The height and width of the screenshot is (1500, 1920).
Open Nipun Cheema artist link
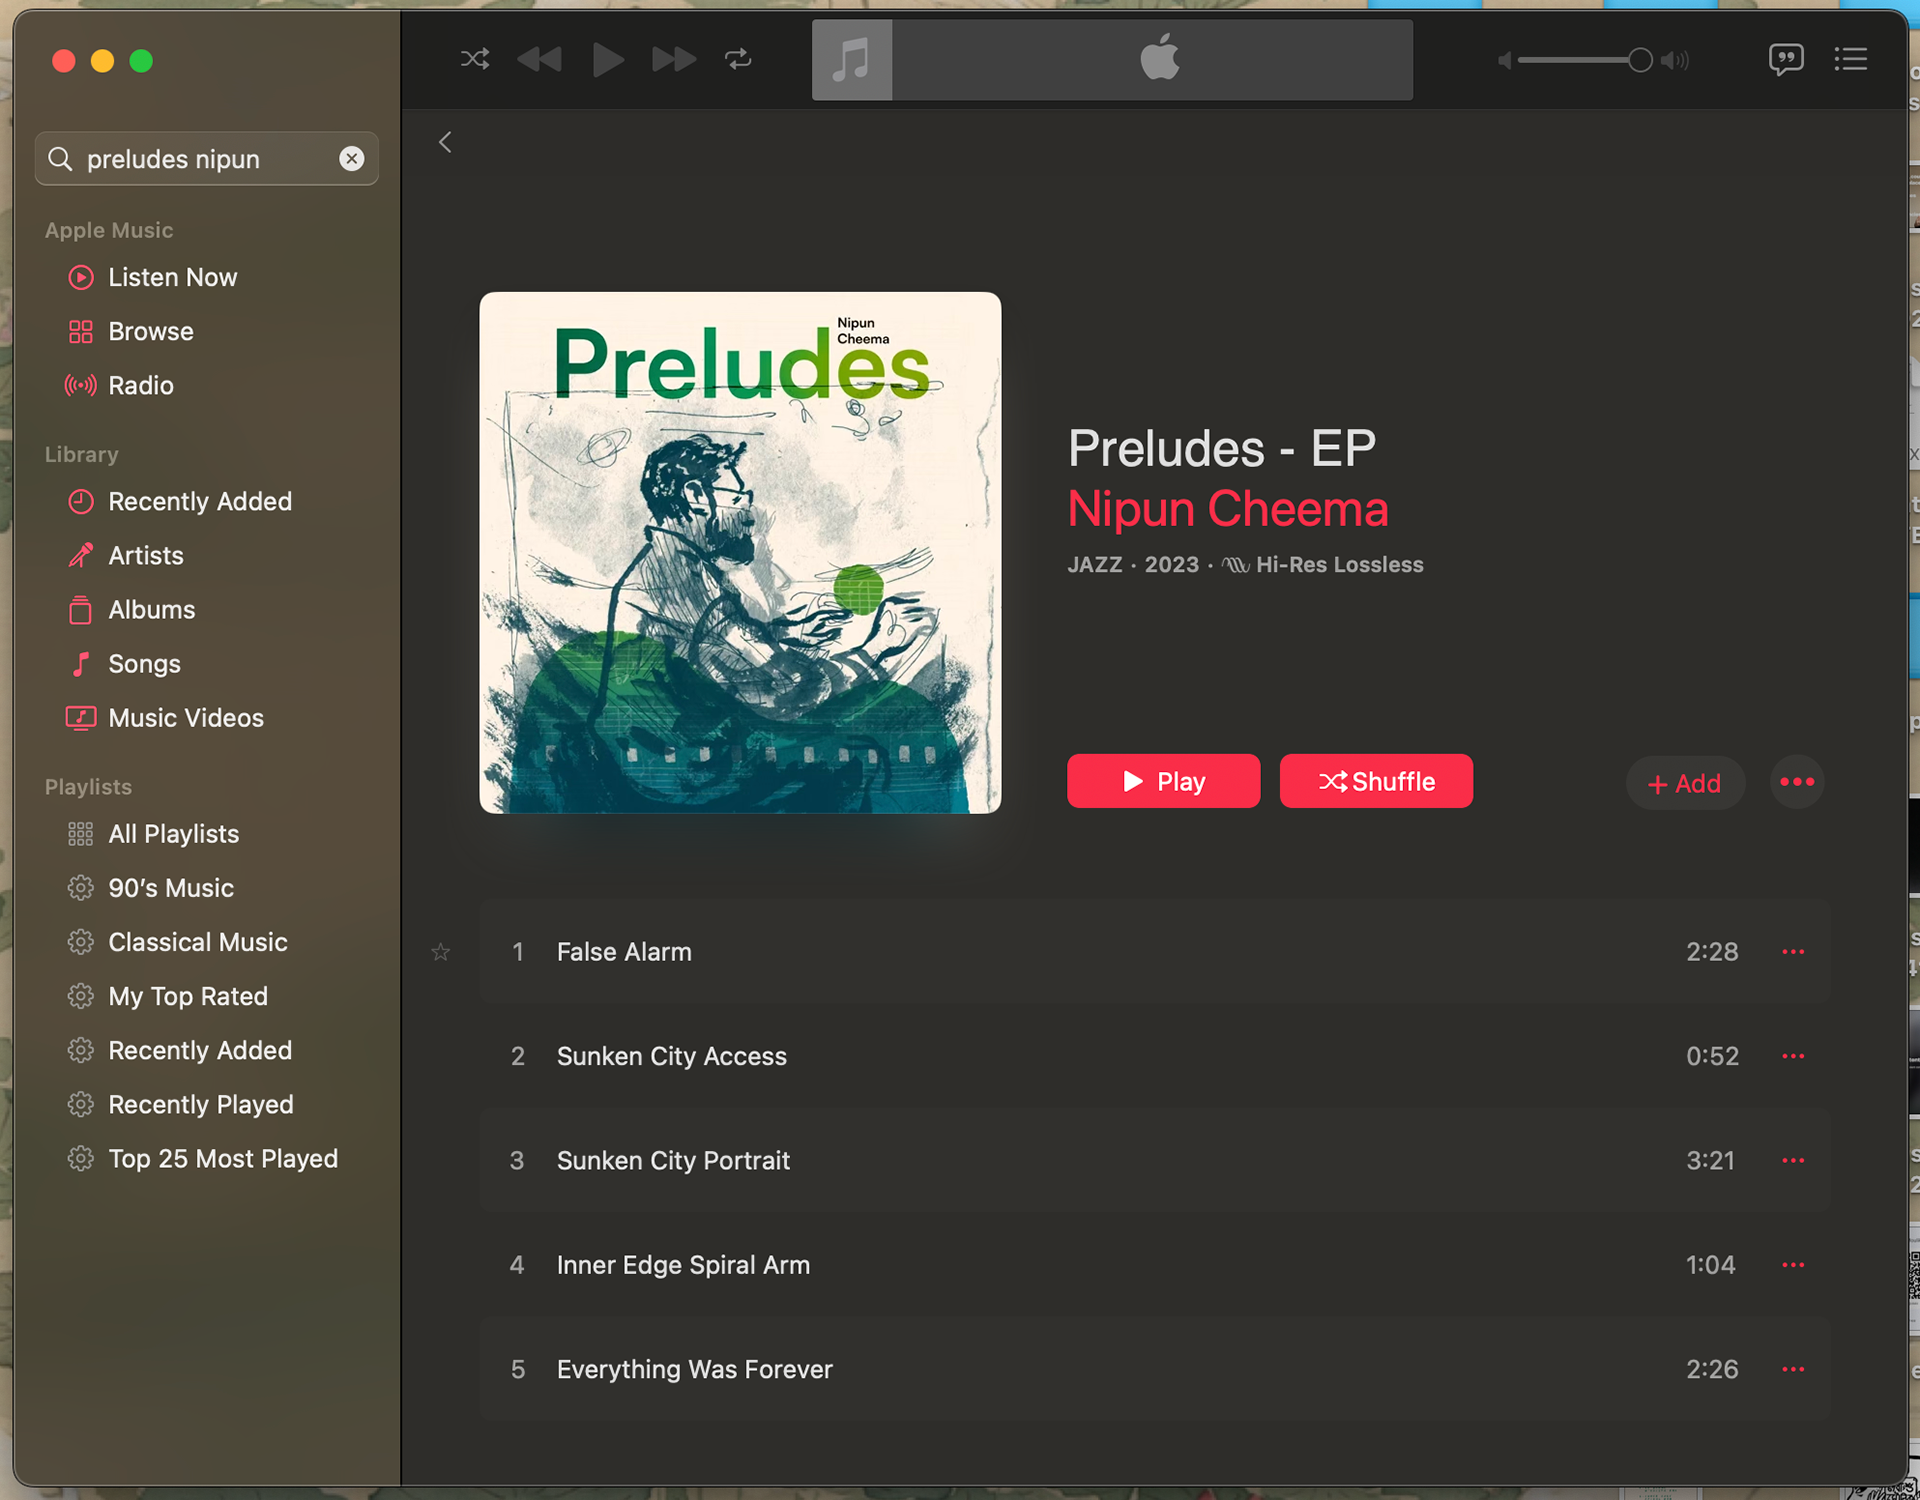[x=1227, y=509]
